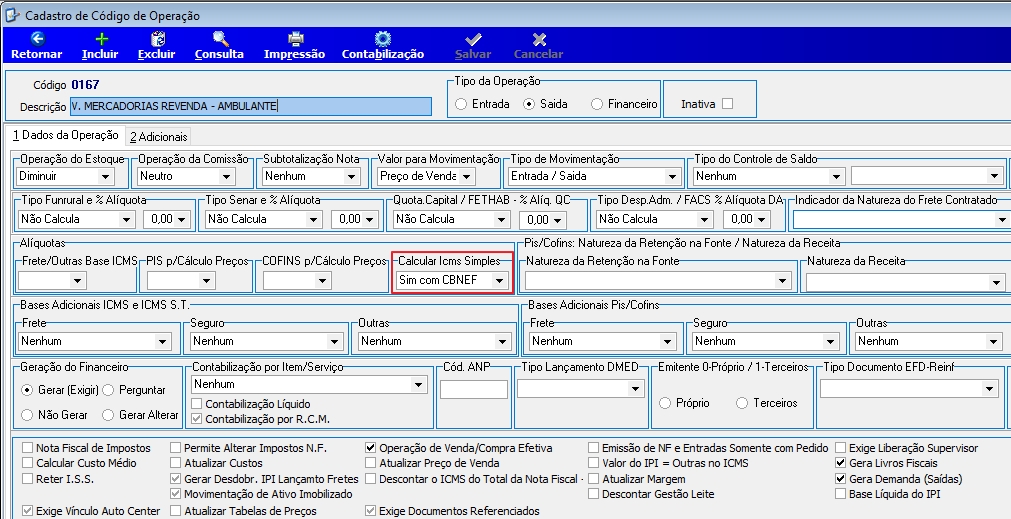Uncheck Operação de Venda/Compra Efetiva
Screen dimensions: 1011x519
point(370,448)
